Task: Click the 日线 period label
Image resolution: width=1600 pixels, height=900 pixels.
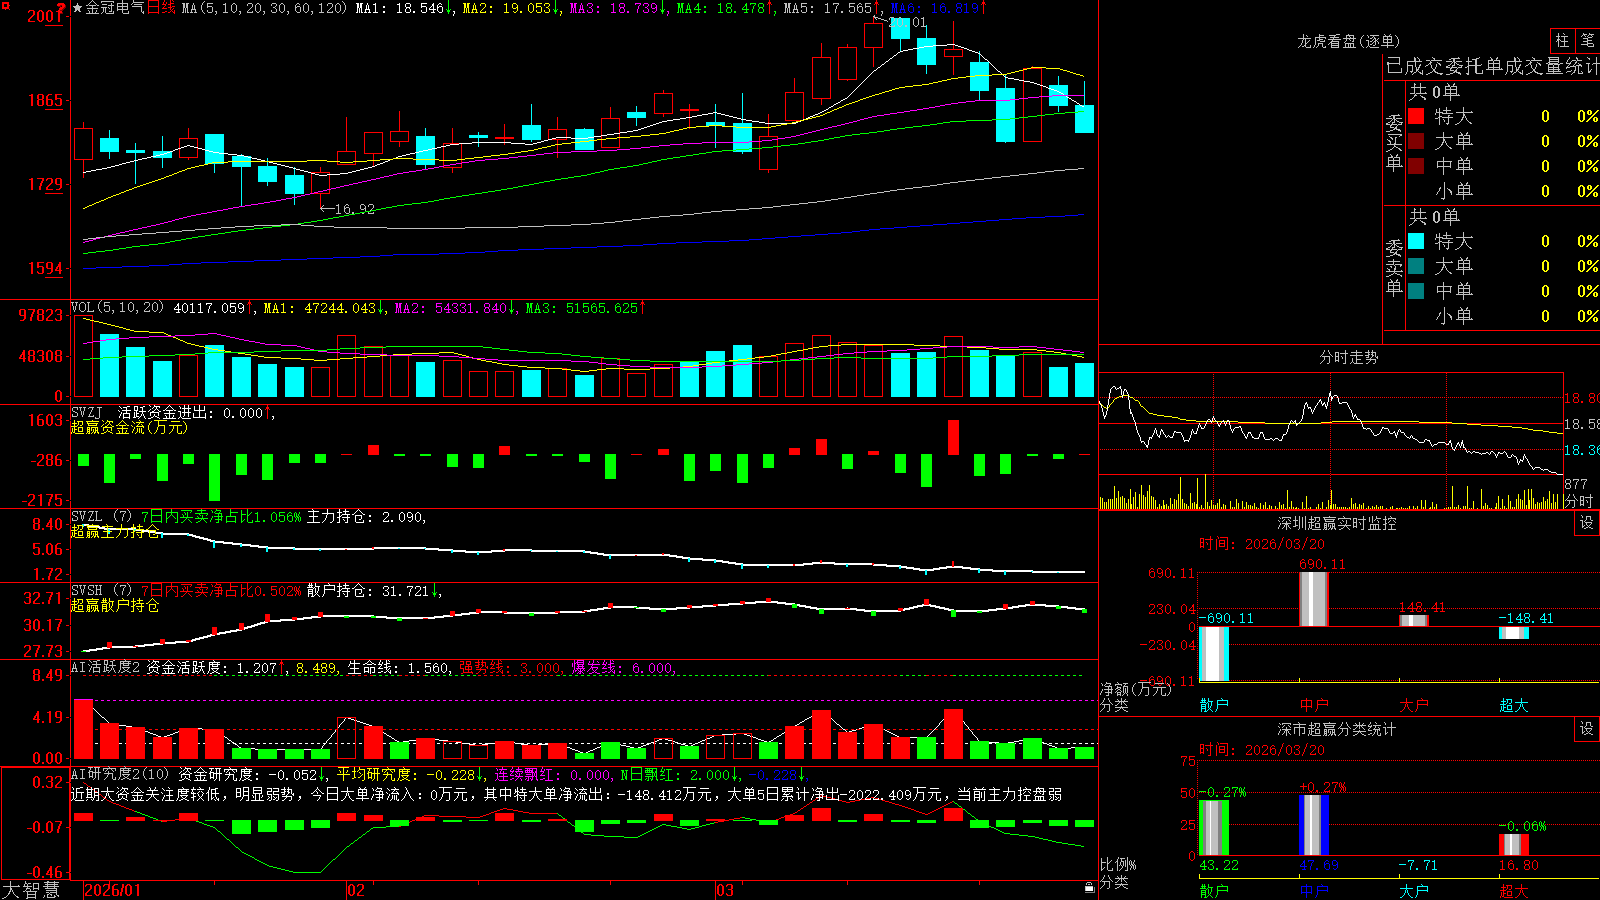Action: click(161, 8)
